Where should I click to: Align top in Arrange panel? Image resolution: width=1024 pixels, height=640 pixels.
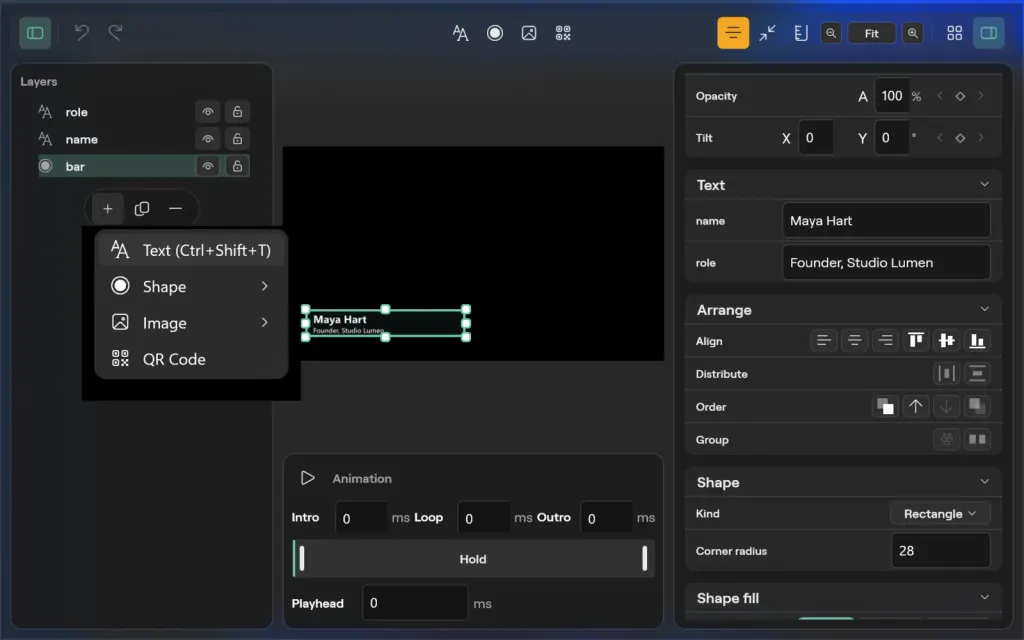pyautogui.click(x=916, y=340)
